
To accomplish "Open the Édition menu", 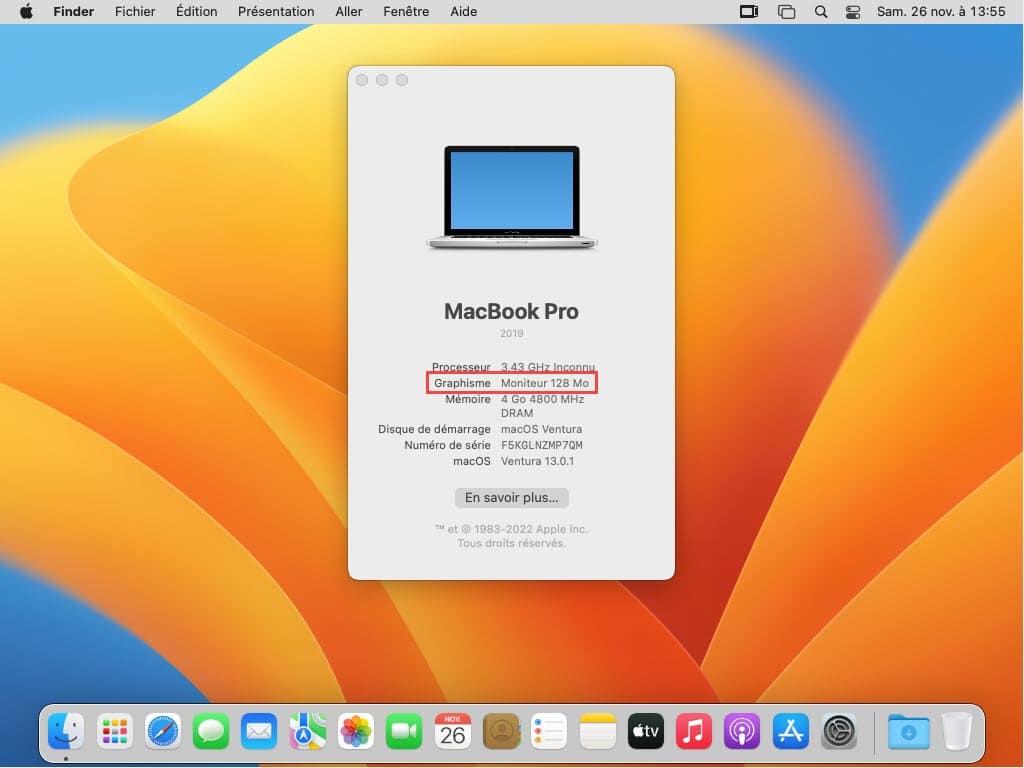I will pos(197,12).
